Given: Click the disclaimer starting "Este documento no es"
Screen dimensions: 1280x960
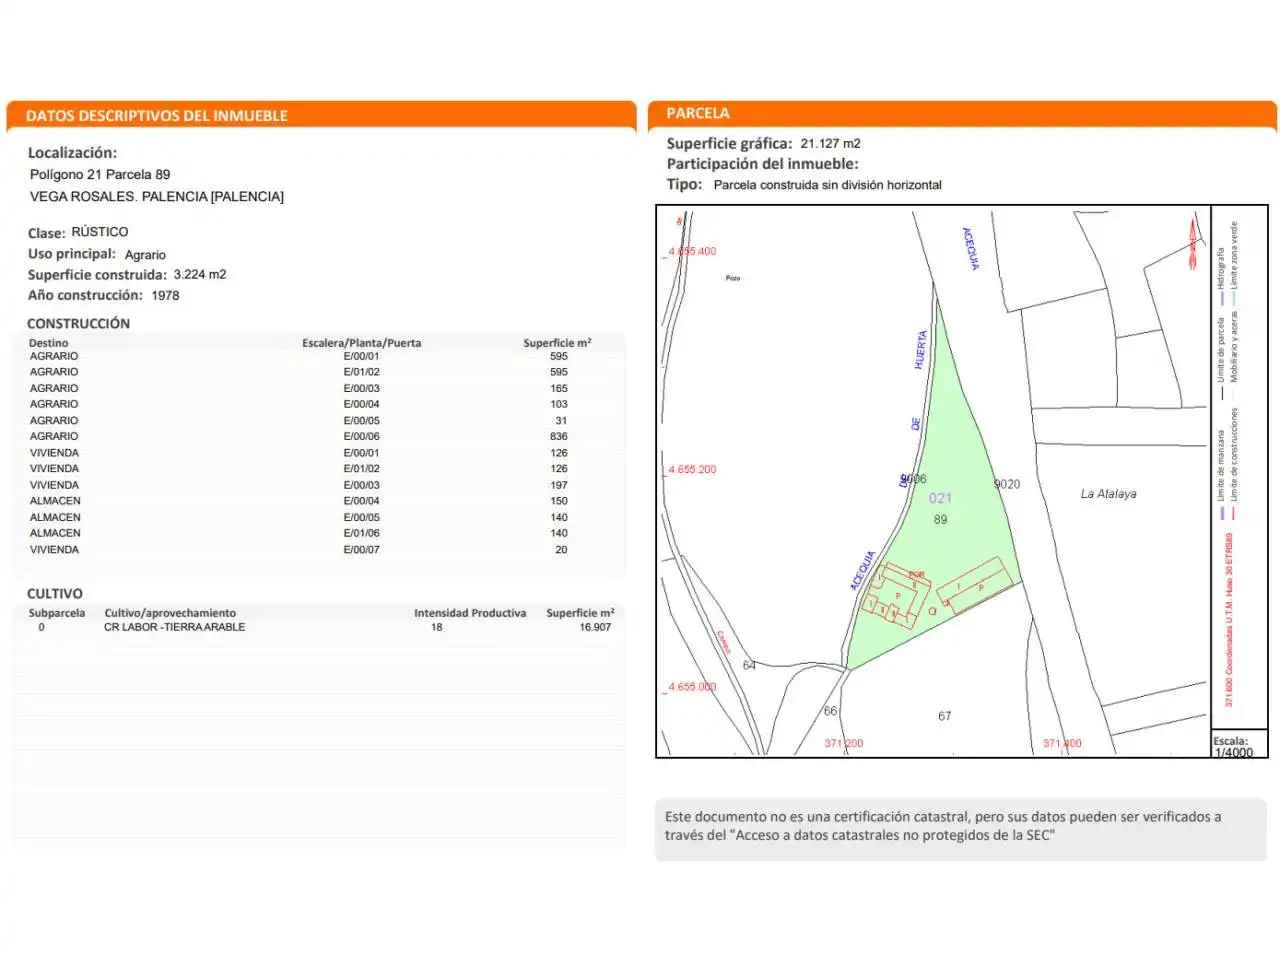Looking at the screenshot, I should [x=943, y=826].
